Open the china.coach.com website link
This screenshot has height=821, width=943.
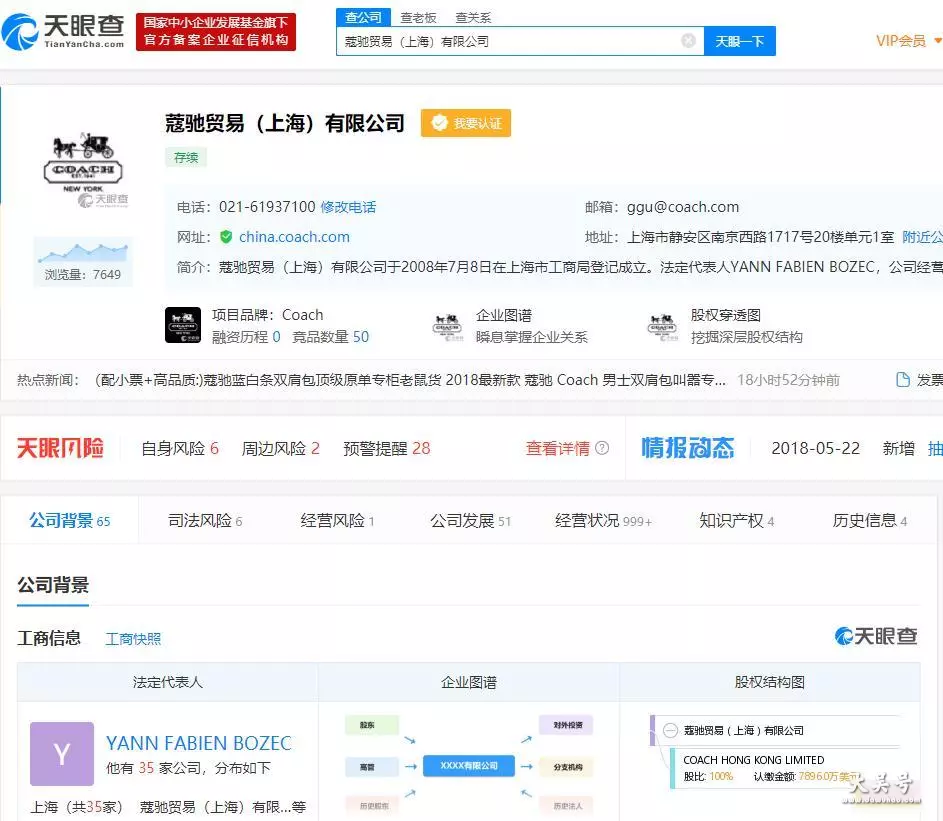pos(294,237)
